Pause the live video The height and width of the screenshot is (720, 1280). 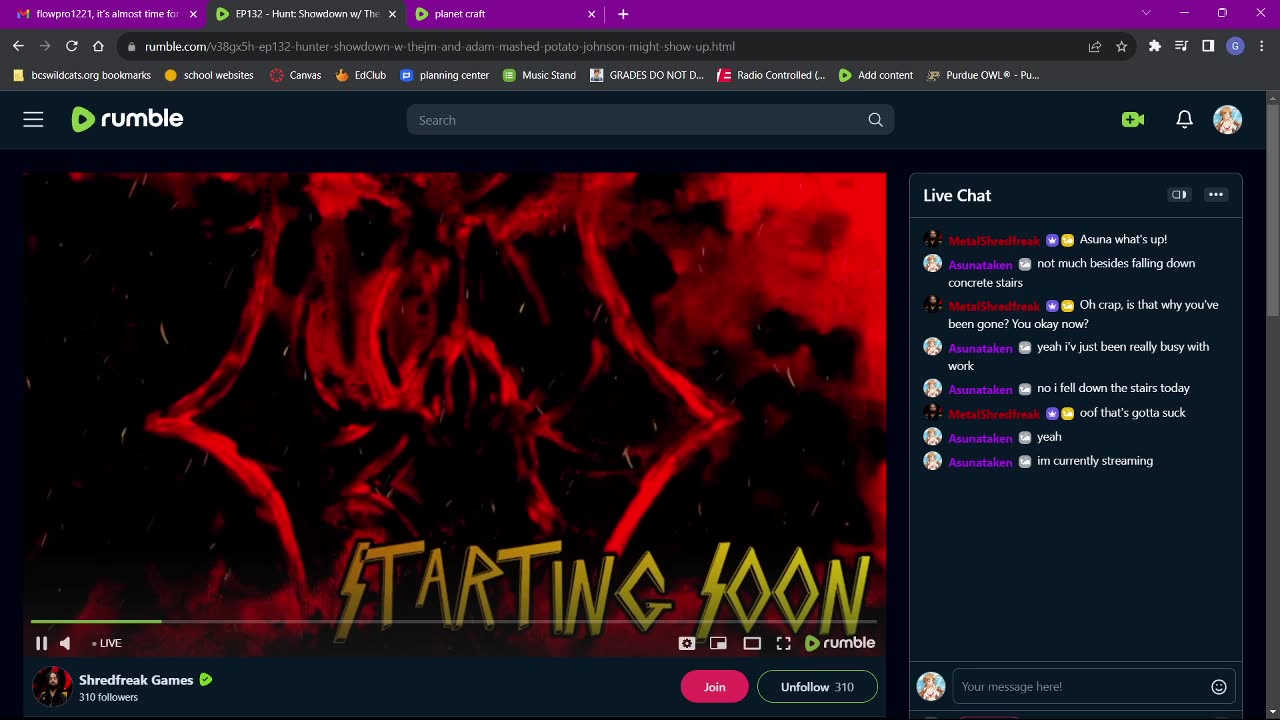tap(41, 643)
